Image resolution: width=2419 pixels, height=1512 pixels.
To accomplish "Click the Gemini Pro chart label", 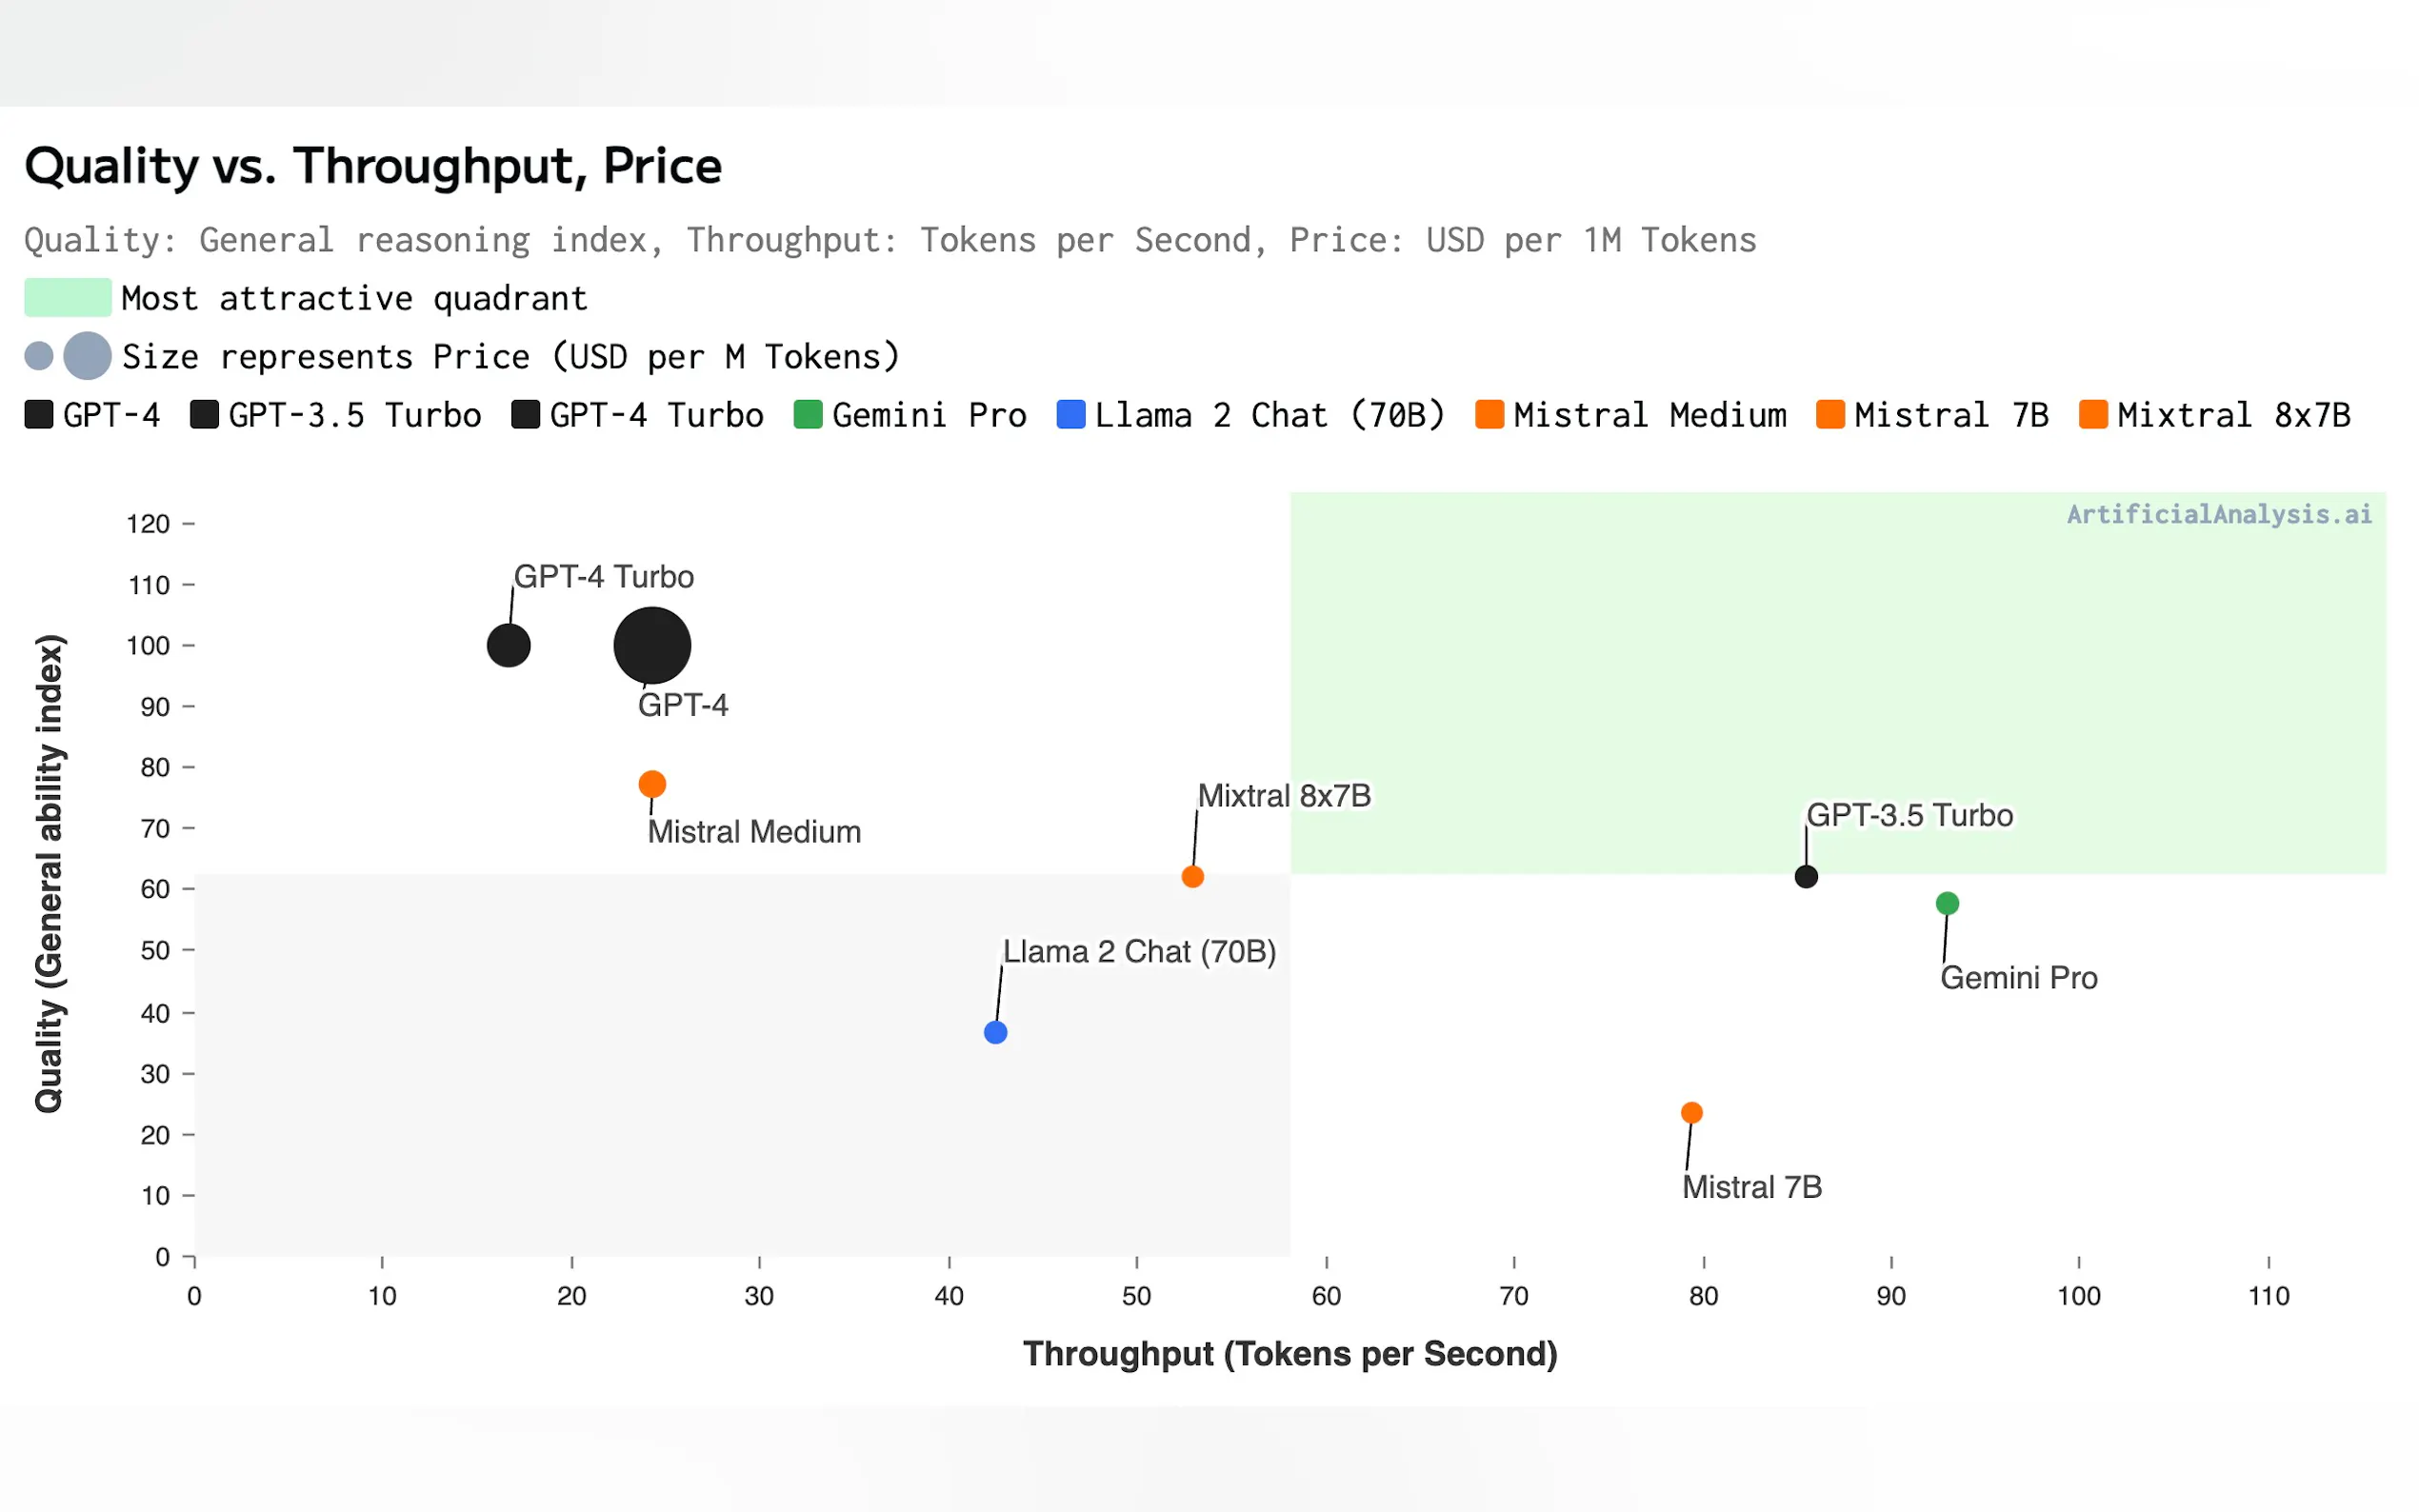I will (2018, 978).
